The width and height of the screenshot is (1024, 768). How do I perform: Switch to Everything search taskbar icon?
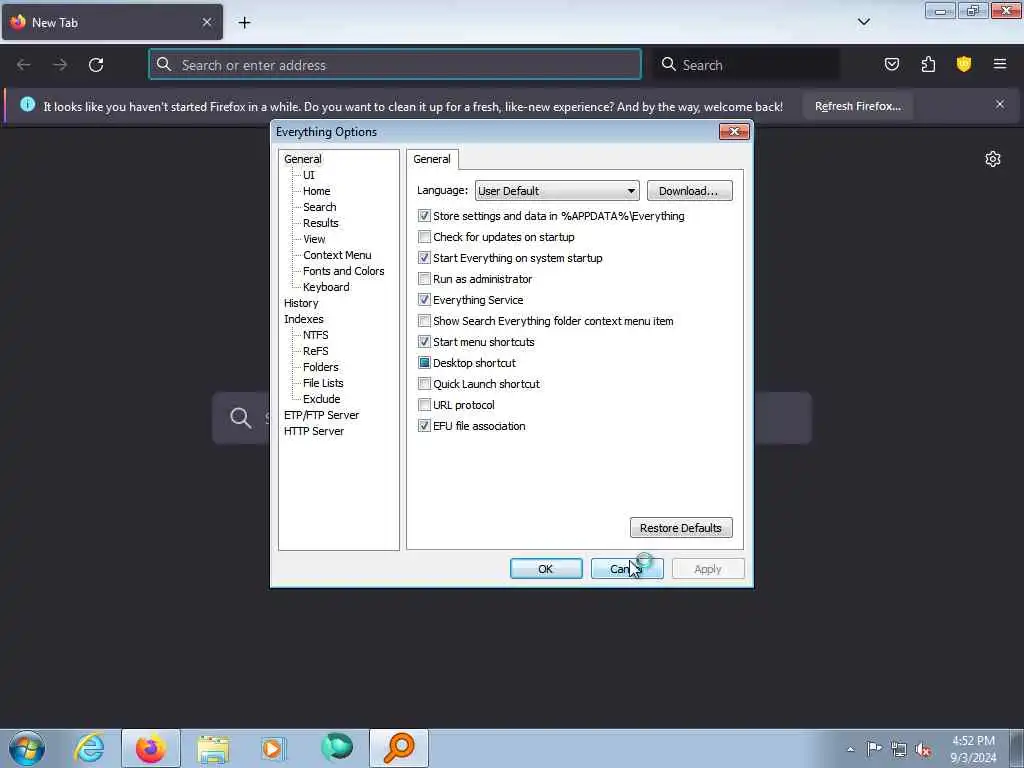(x=399, y=748)
